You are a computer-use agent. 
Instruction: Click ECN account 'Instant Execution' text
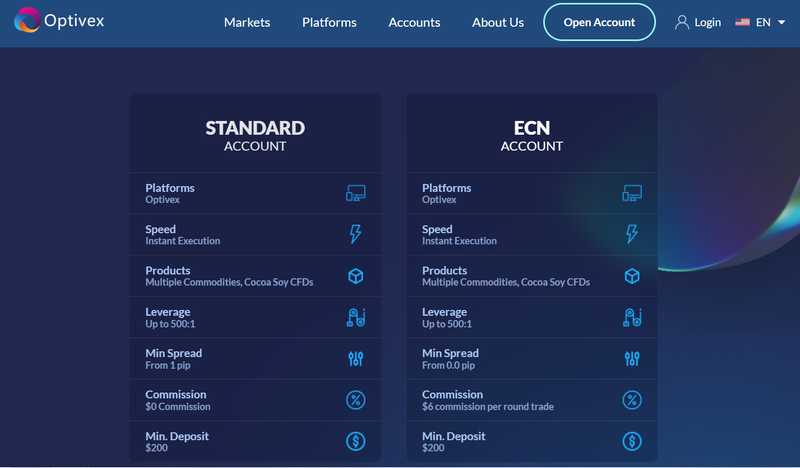pyautogui.click(x=459, y=241)
